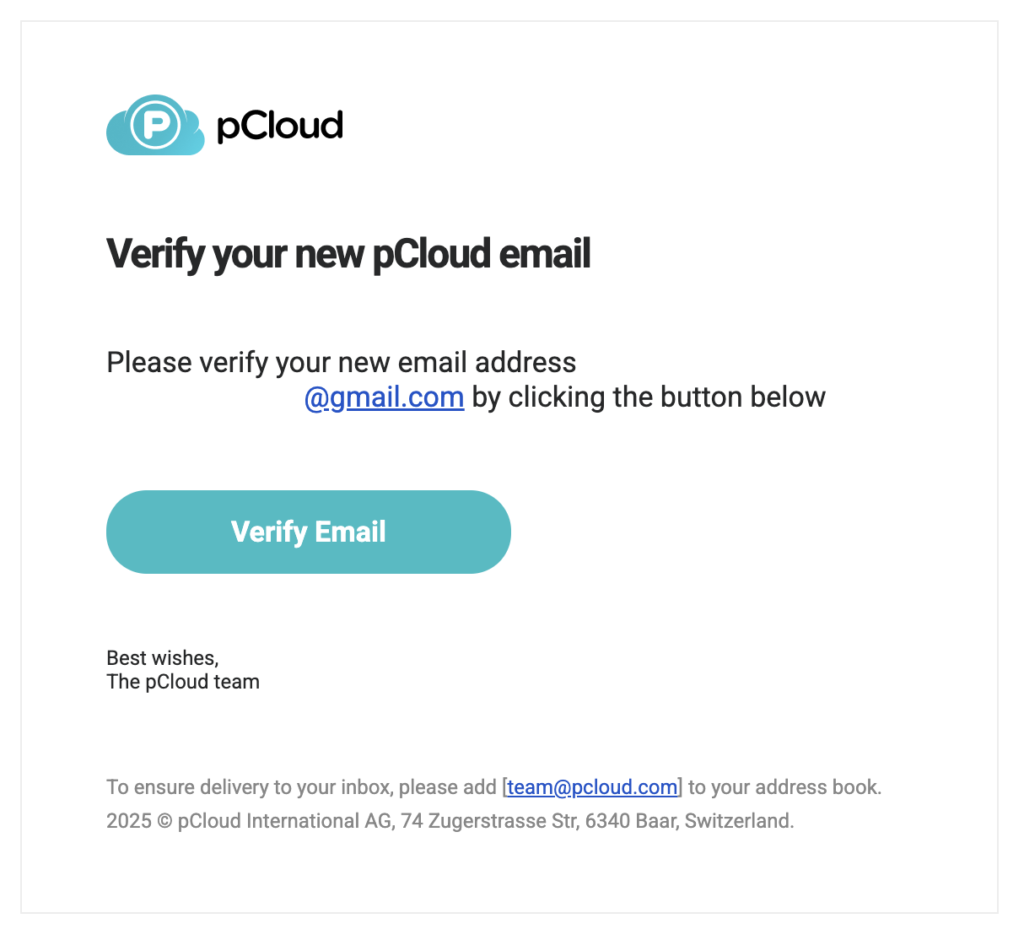Click the copyright © symbol in the footer
Screen dimensions: 1024x940
pyautogui.click(x=164, y=822)
